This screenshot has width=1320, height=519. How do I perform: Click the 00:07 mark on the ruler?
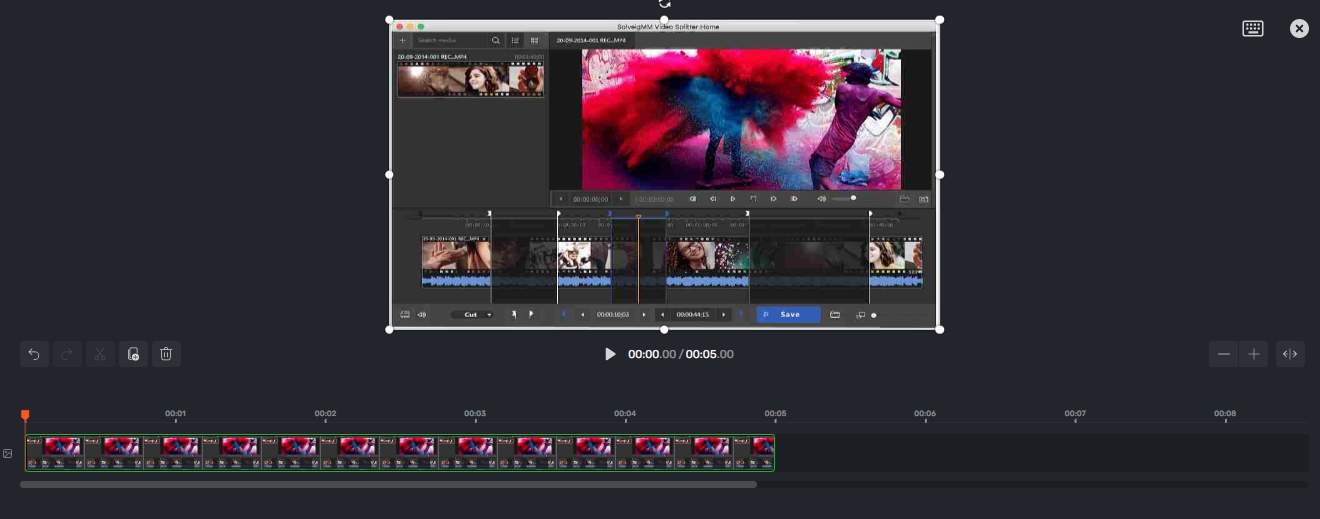[1075, 413]
